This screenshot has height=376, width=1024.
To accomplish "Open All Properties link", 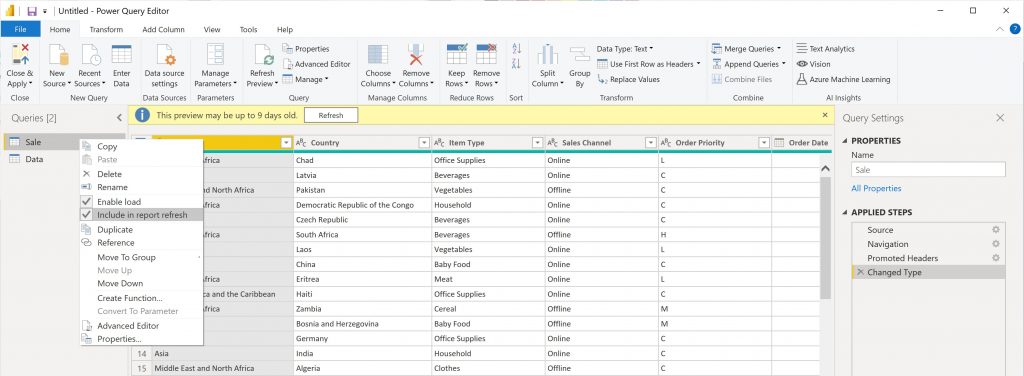I will click(876, 189).
